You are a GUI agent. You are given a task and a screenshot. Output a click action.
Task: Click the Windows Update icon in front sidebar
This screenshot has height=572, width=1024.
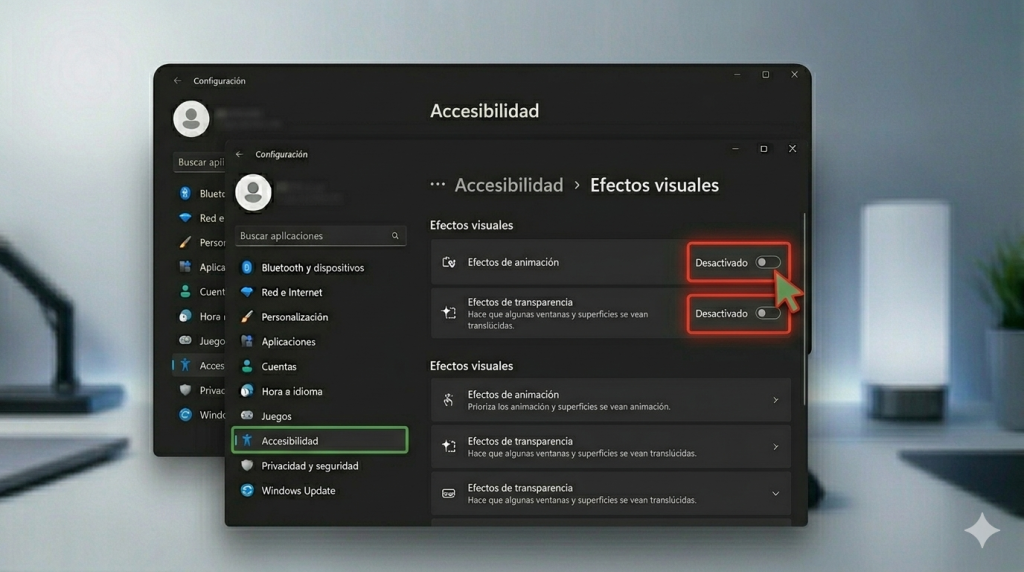(x=247, y=490)
